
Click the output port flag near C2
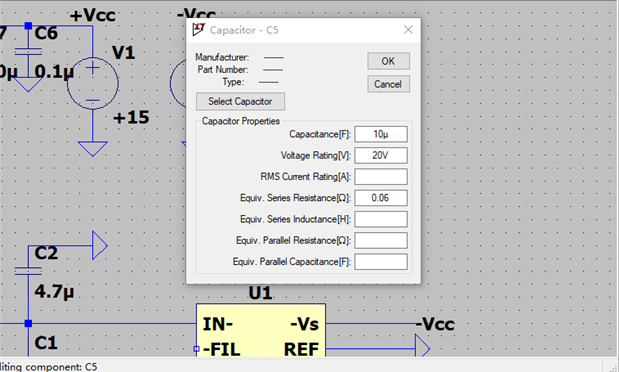[x=99, y=246]
